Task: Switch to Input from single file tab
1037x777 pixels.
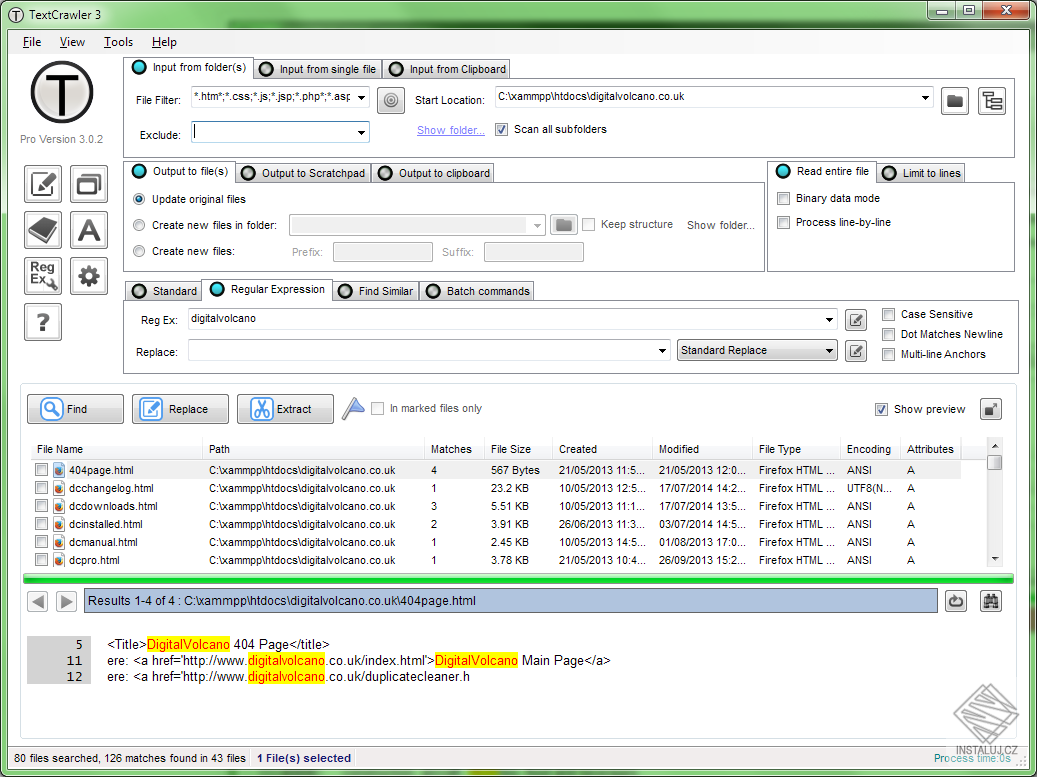Action: pyautogui.click(x=318, y=69)
